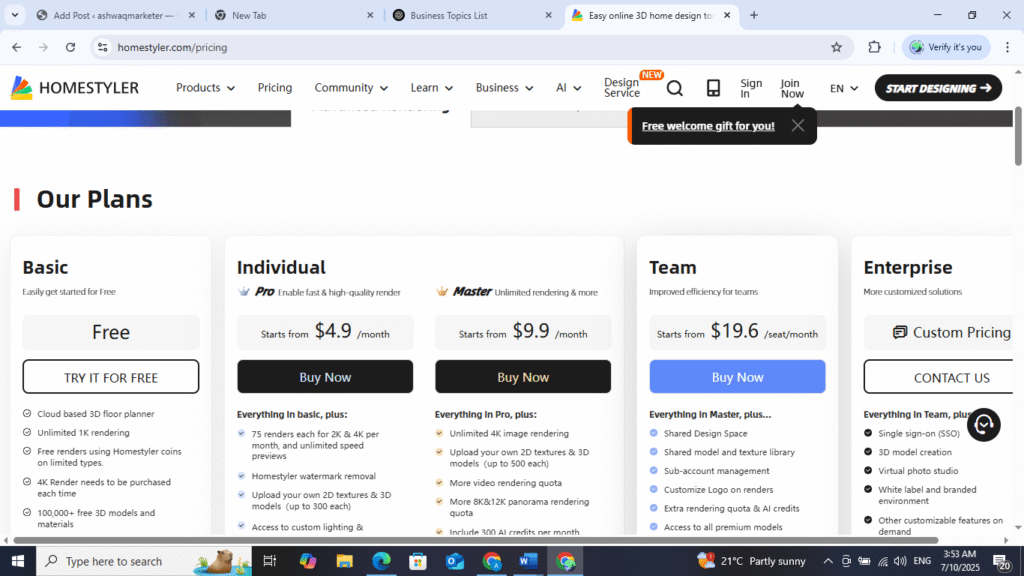Open the Pricing menu item
The image size is (1024, 576).
pyautogui.click(x=275, y=88)
